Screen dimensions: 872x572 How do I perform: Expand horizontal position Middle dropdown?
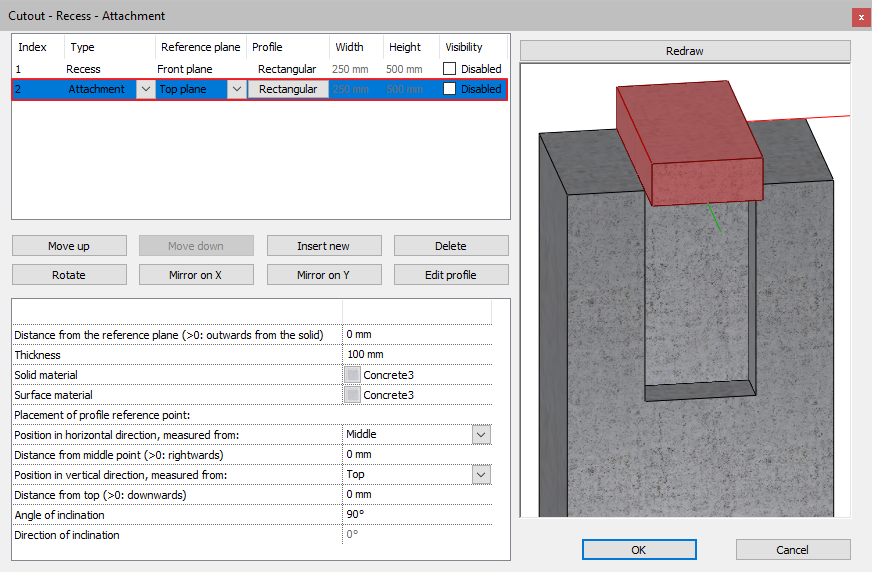pos(481,435)
